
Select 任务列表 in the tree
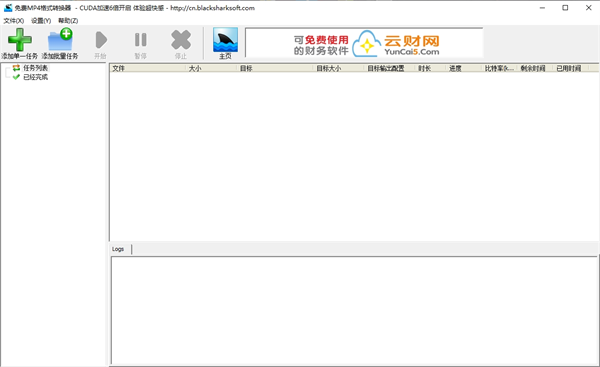tap(36, 68)
